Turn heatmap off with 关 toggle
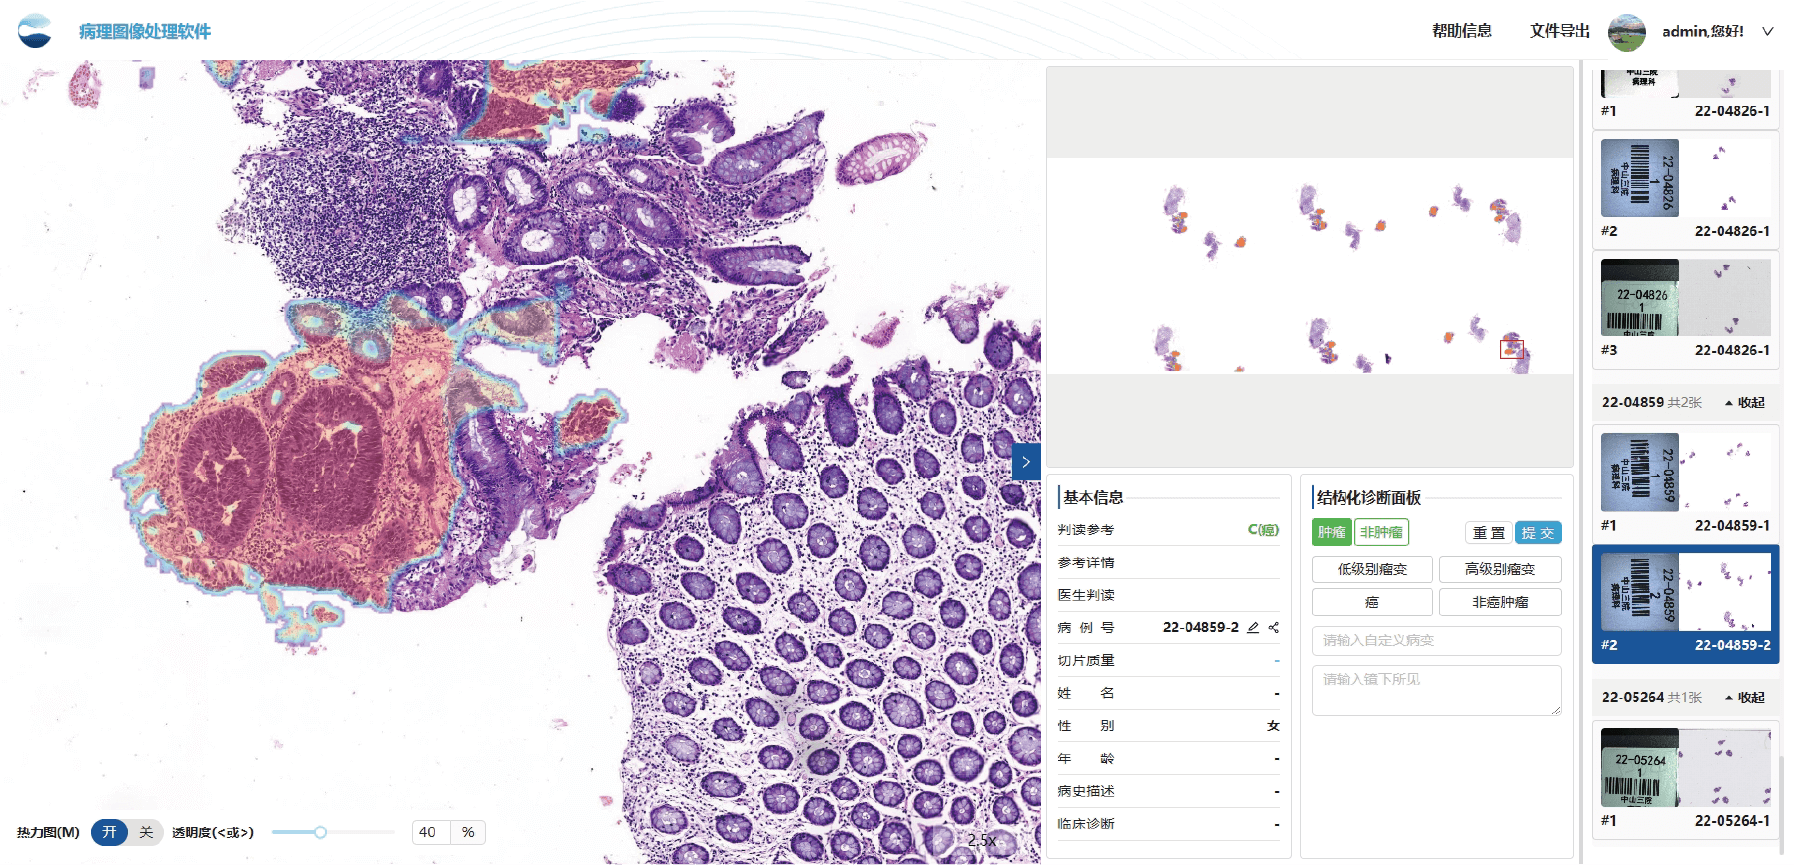Image resolution: width=1795 pixels, height=865 pixels. pyautogui.click(x=146, y=832)
